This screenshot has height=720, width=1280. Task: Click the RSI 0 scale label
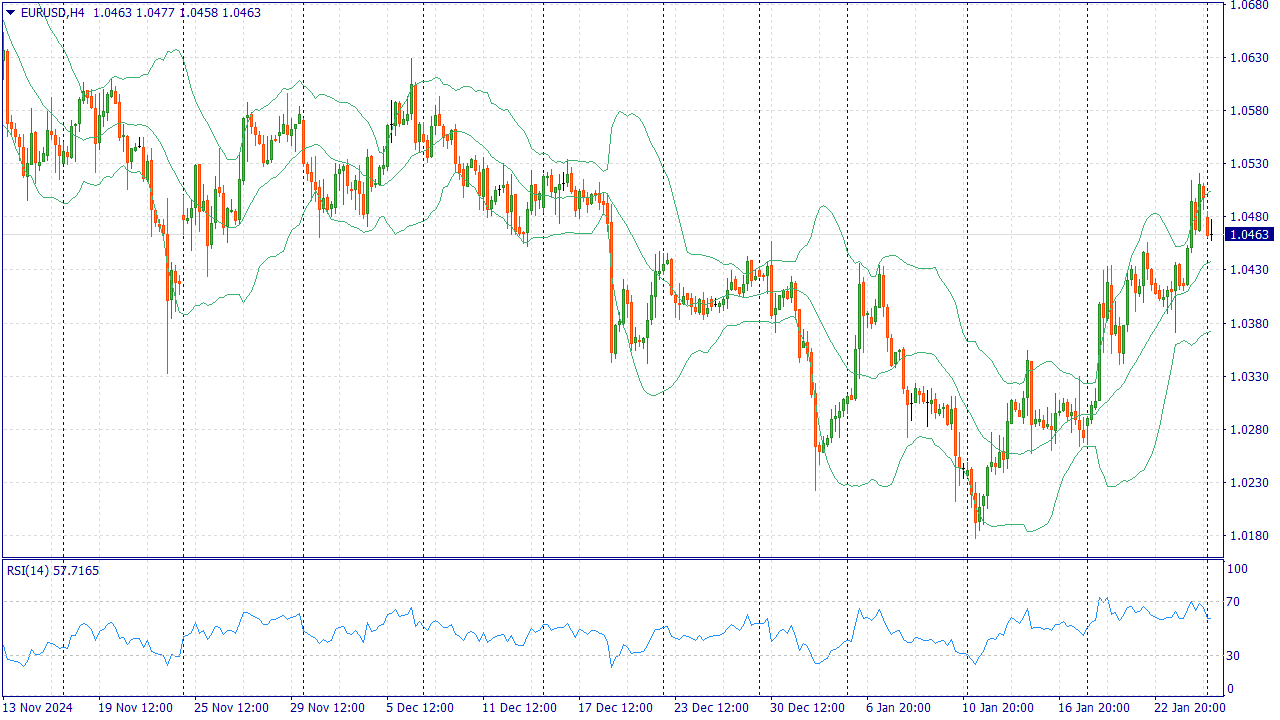[x=1232, y=689]
